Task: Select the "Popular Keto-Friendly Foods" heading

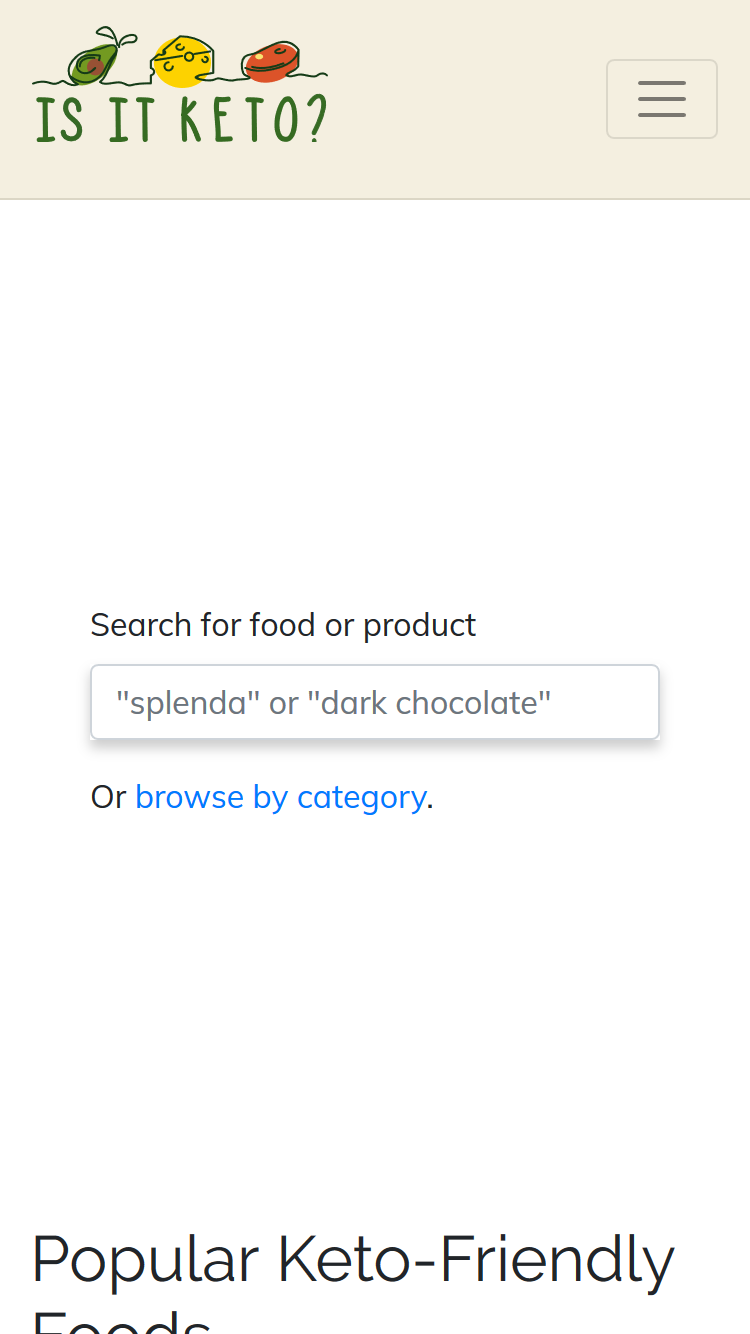Action: pyautogui.click(x=353, y=1281)
